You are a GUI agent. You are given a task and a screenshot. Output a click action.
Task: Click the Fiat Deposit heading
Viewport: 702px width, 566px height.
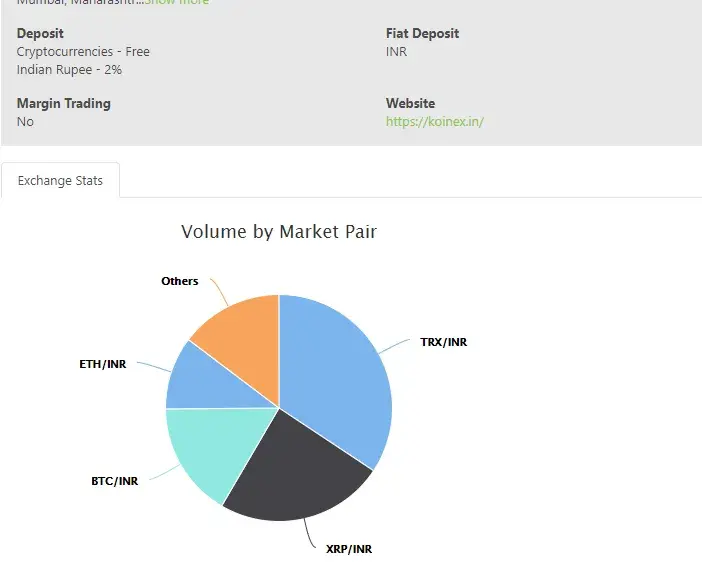pyautogui.click(x=422, y=33)
